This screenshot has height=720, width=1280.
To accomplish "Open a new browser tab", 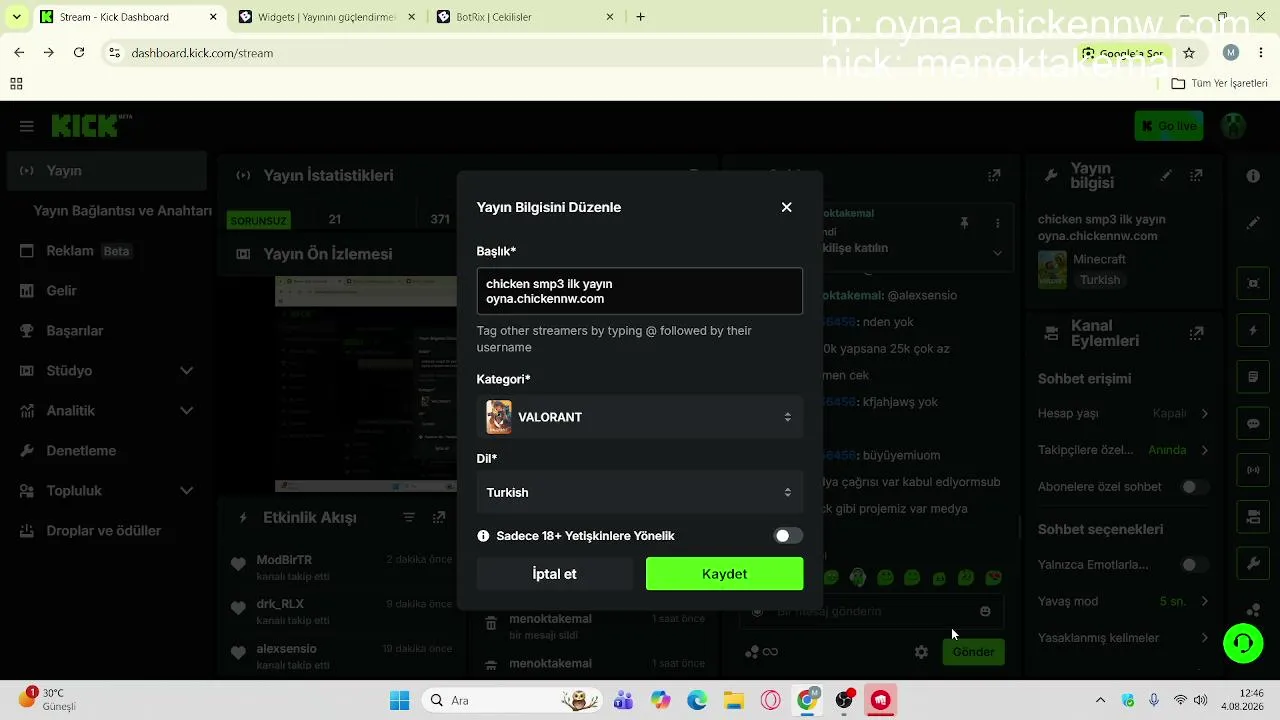I will [641, 17].
